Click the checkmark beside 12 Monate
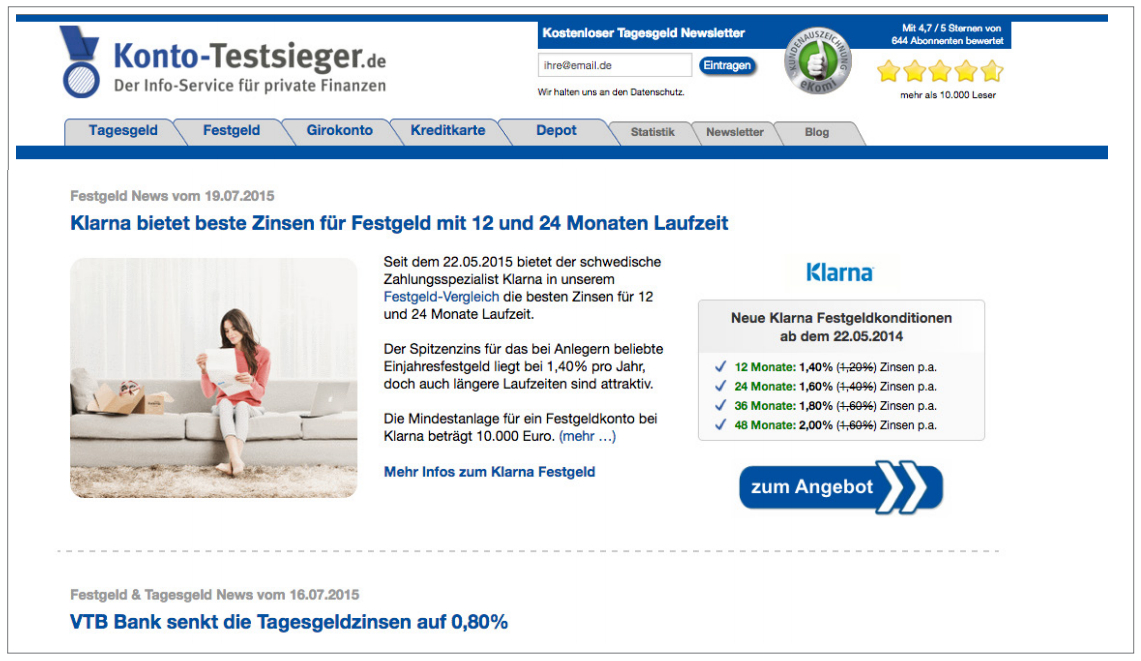1141x661 pixels. pyautogui.click(x=720, y=367)
